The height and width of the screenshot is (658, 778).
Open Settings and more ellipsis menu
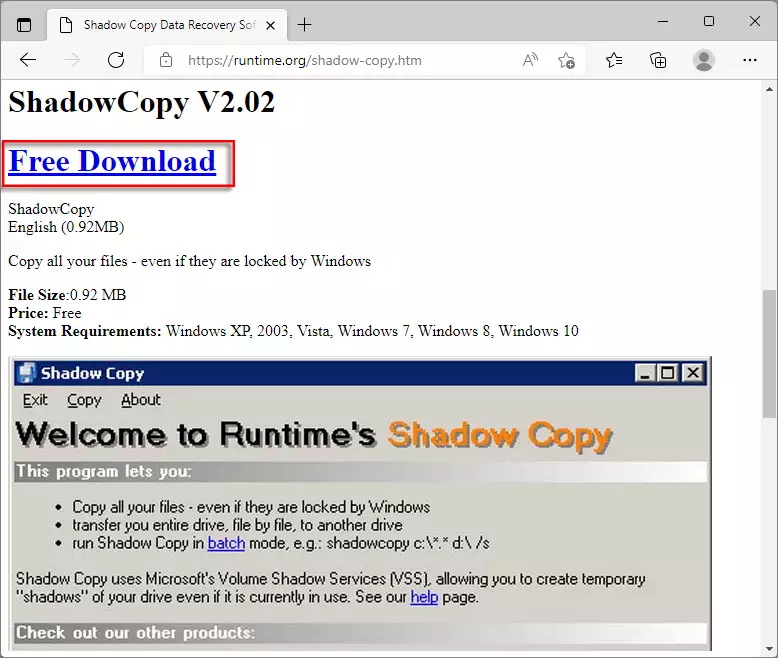coord(749,60)
